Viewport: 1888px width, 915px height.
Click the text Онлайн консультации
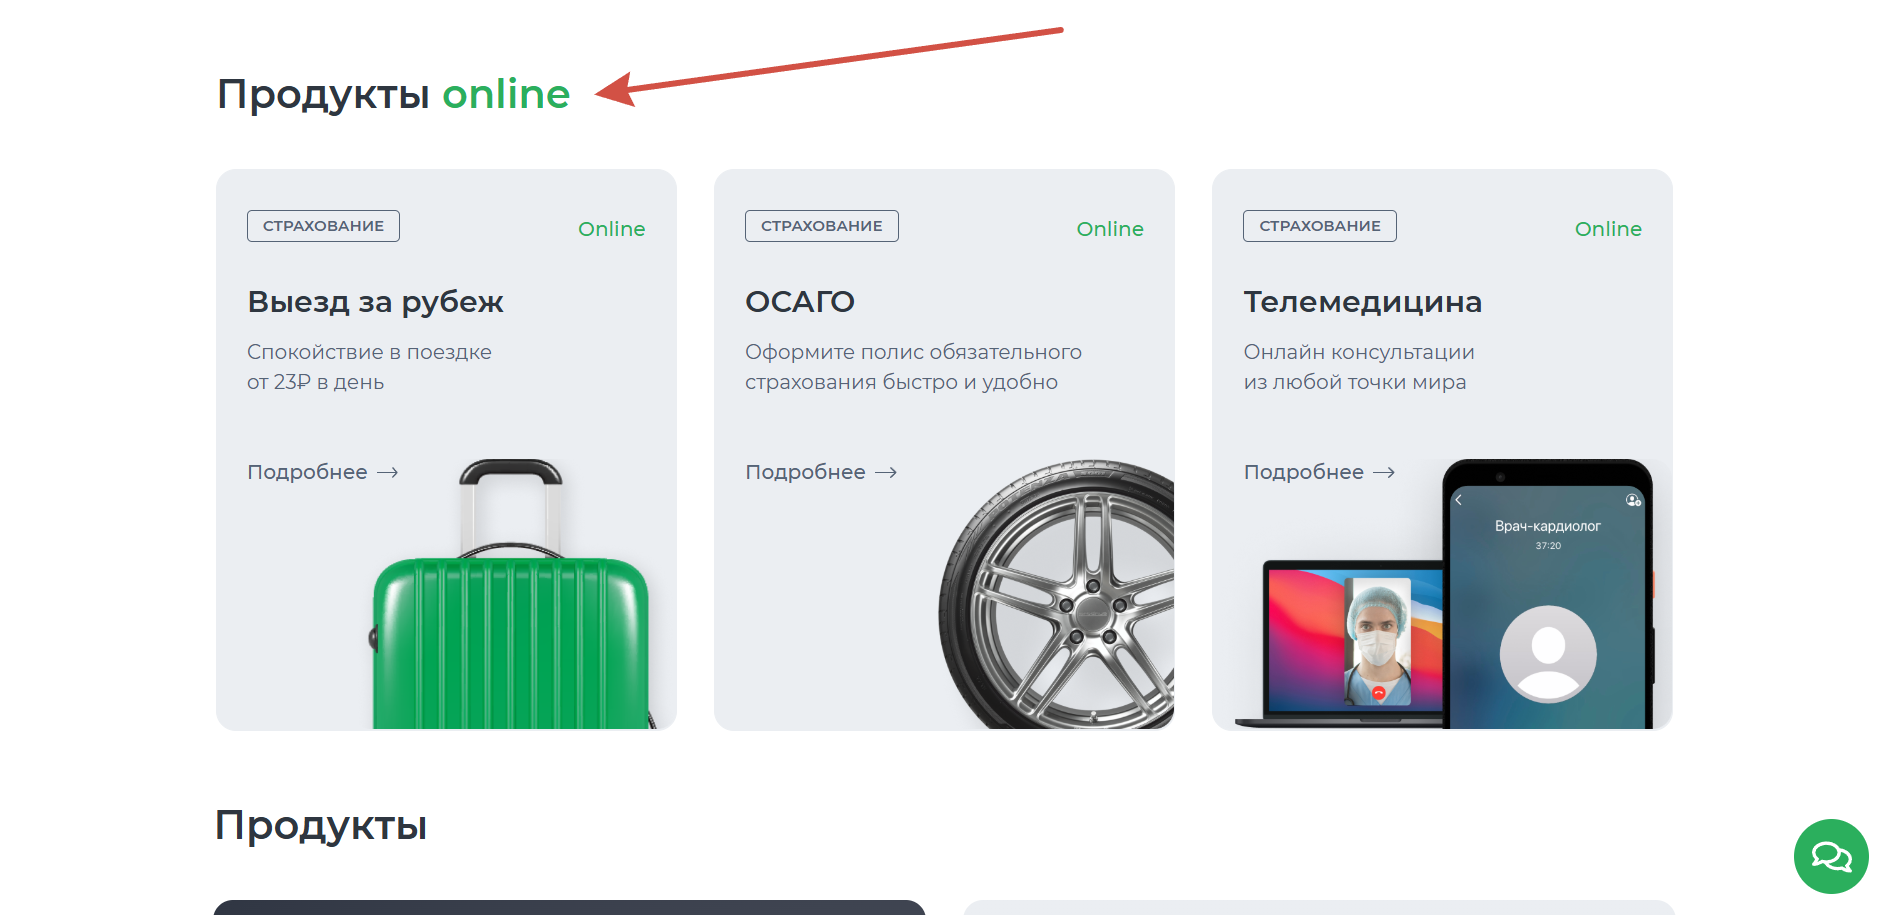[1359, 352]
